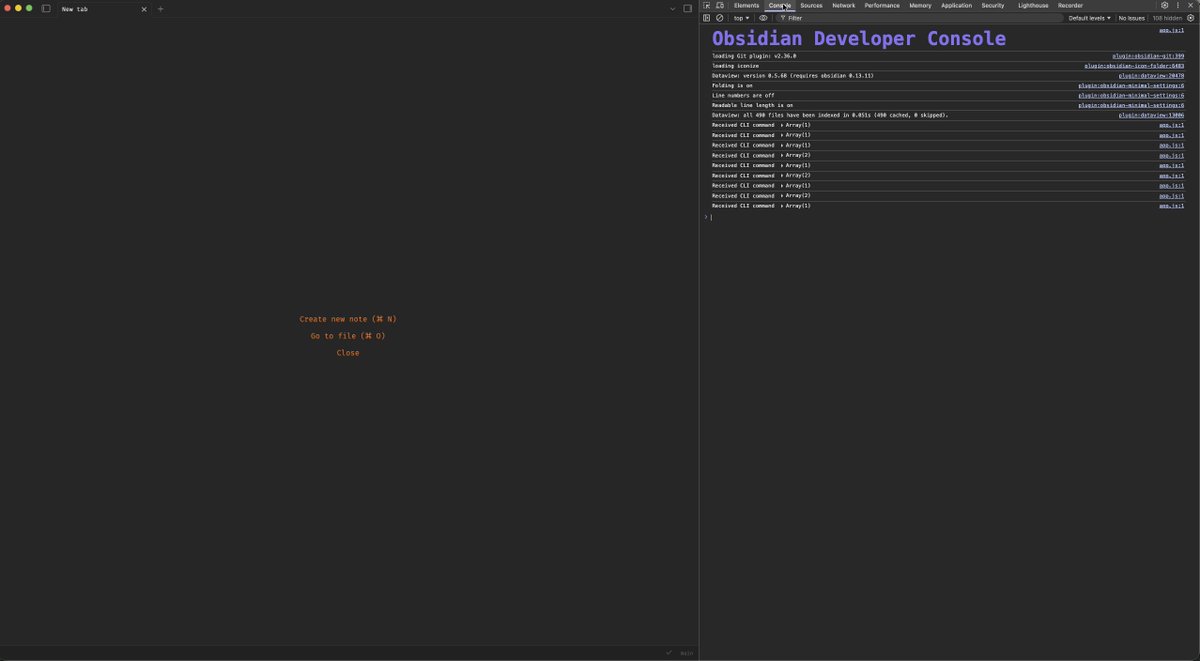This screenshot has width=1200, height=661.
Task: Open the plugin:obsidian-icon-folder:6483 source link
Action: (x=1134, y=66)
